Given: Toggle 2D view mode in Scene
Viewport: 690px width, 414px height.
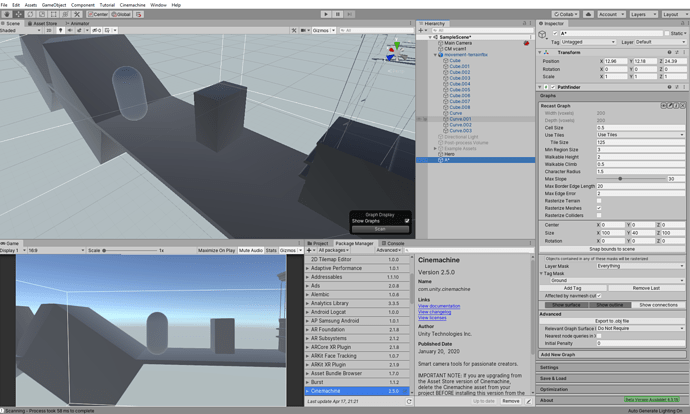Looking at the screenshot, I should 49,30.
